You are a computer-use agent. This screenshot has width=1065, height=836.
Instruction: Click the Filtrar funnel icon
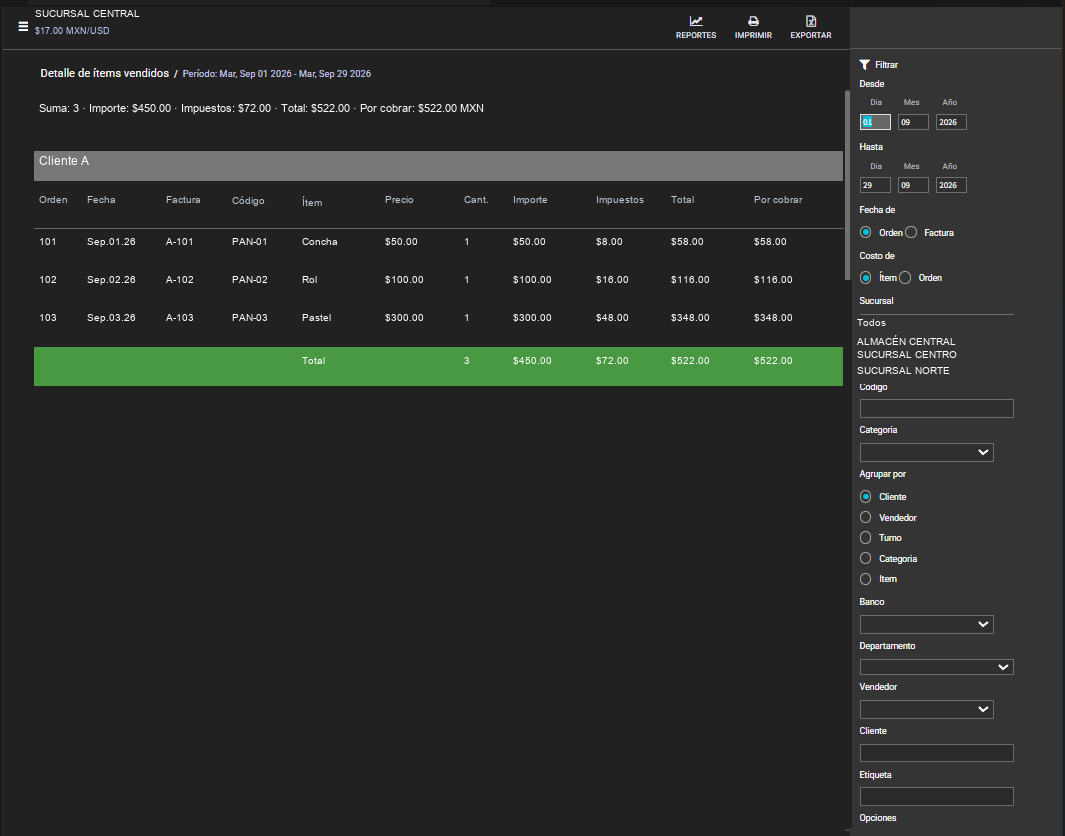tap(865, 65)
